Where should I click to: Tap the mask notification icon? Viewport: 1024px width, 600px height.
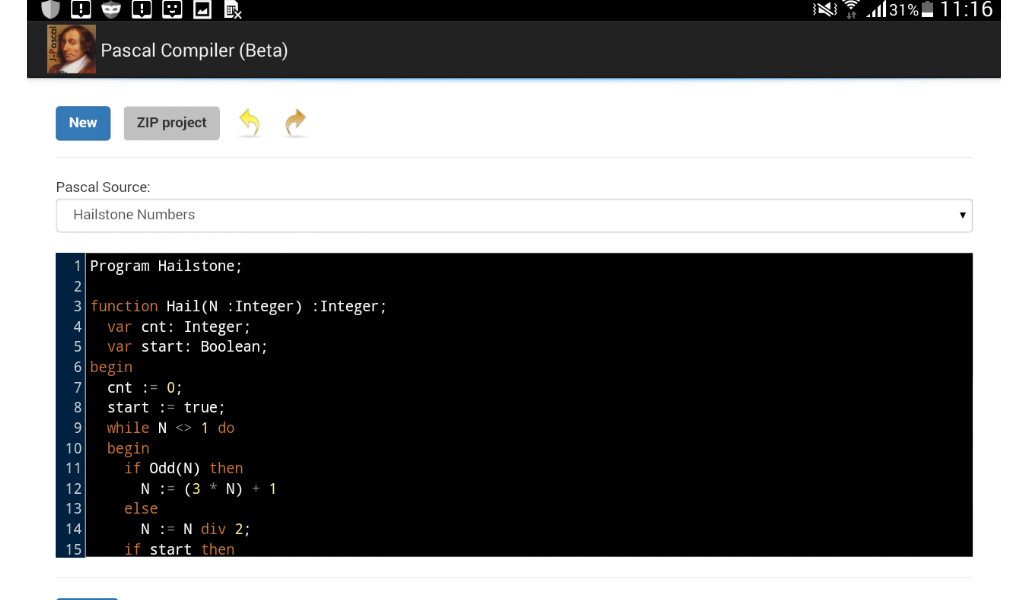tap(110, 10)
